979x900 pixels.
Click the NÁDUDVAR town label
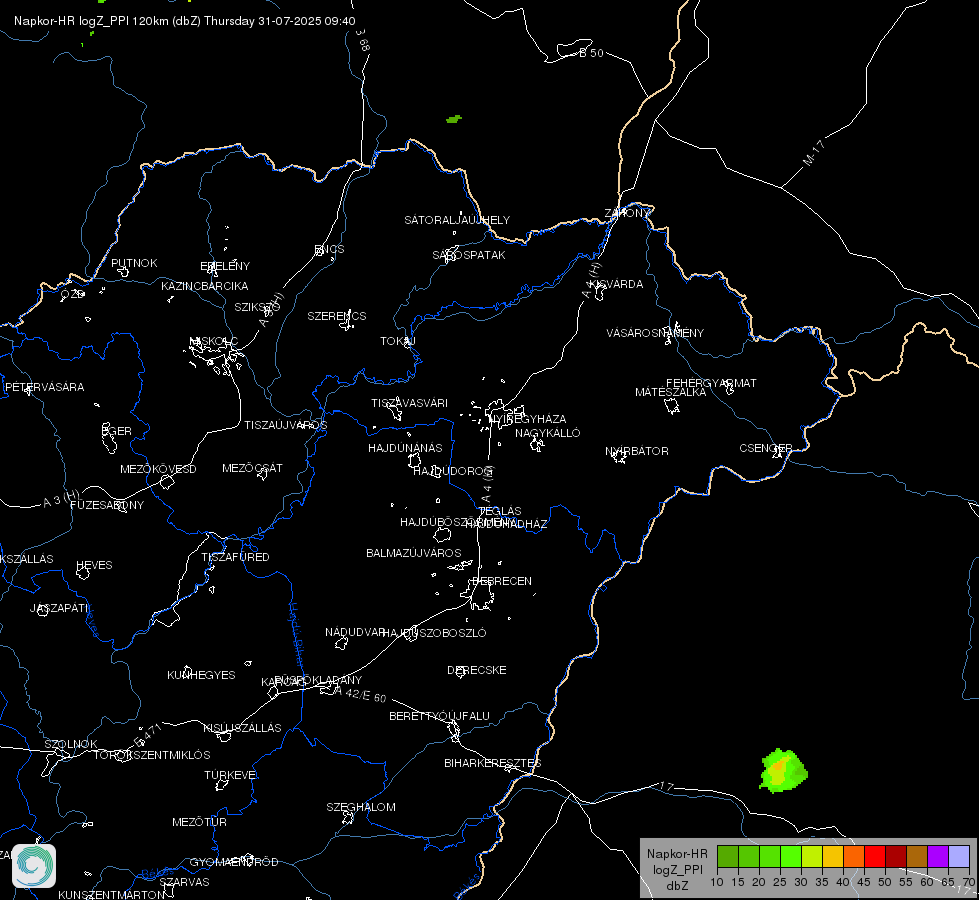(x=355, y=632)
